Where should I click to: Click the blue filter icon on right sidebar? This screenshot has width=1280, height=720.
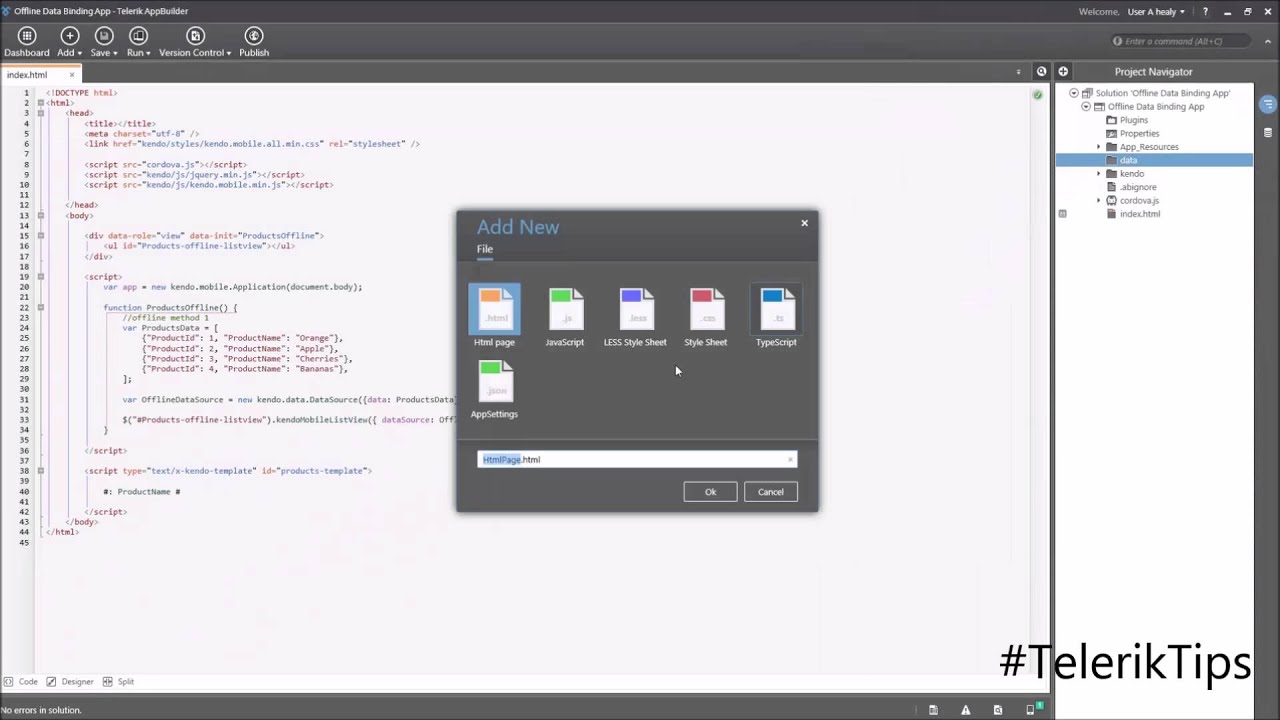coord(1268,104)
